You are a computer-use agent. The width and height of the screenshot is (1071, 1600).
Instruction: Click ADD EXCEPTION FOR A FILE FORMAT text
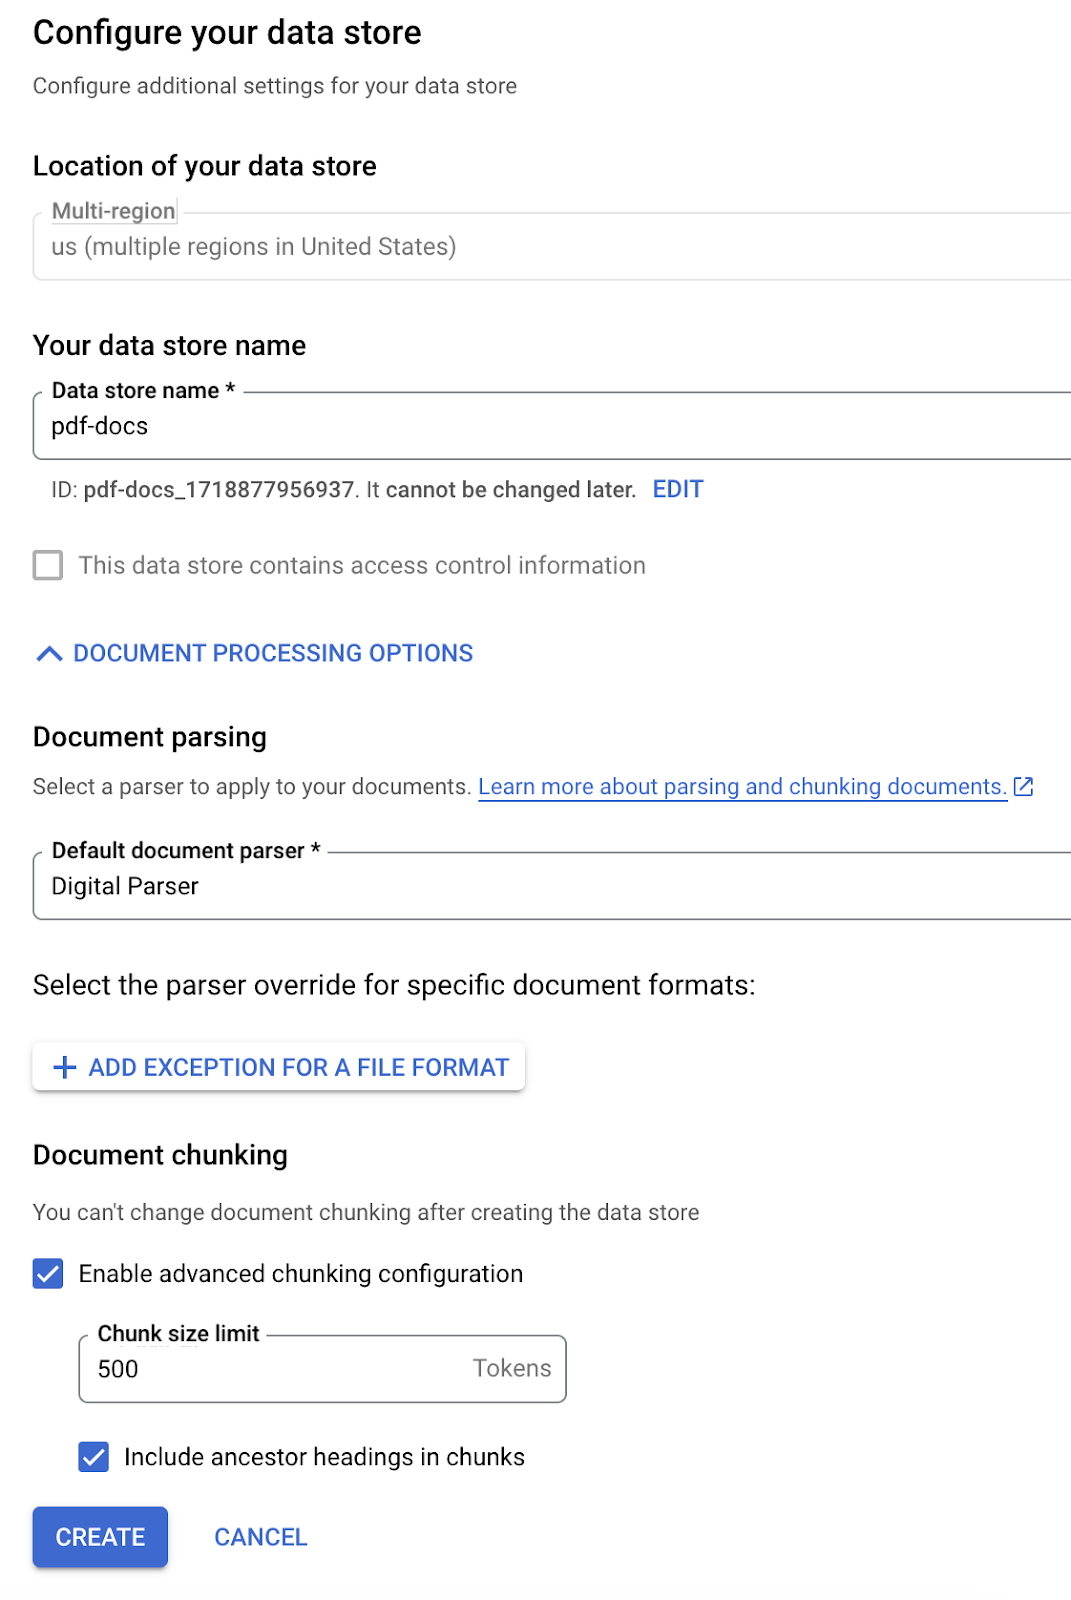[299, 1068]
